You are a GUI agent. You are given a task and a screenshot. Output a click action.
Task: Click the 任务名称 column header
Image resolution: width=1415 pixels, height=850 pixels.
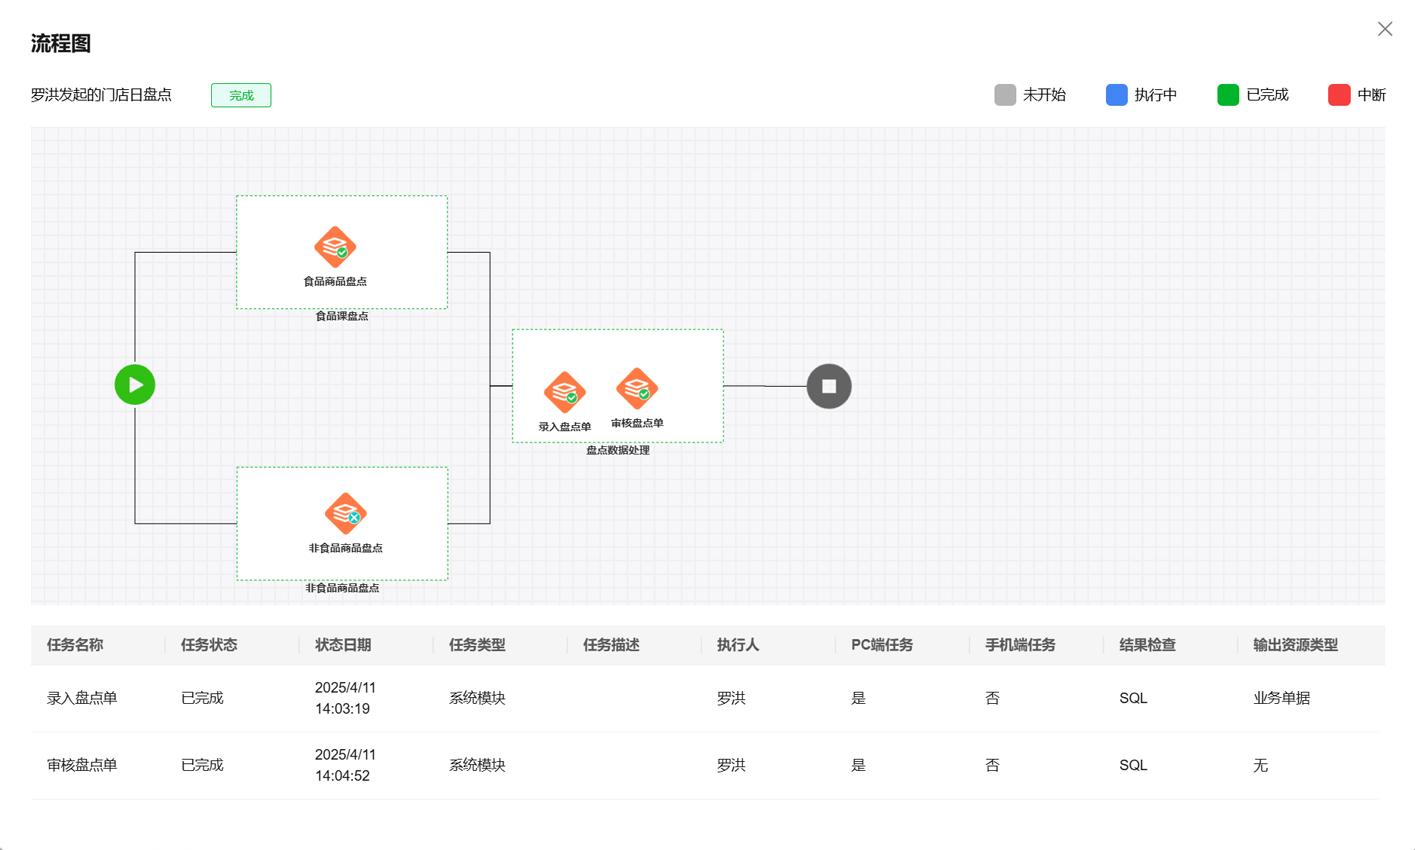[75, 645]
